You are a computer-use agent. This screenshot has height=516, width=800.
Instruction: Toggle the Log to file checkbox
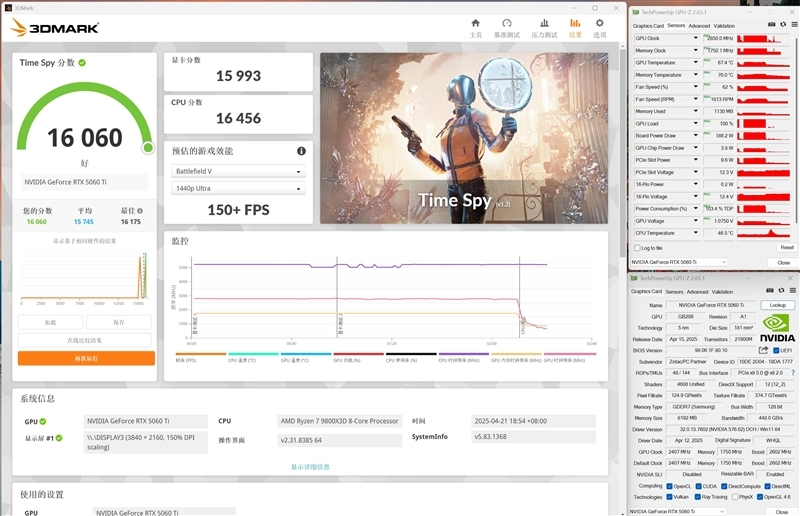click(637, 248)
